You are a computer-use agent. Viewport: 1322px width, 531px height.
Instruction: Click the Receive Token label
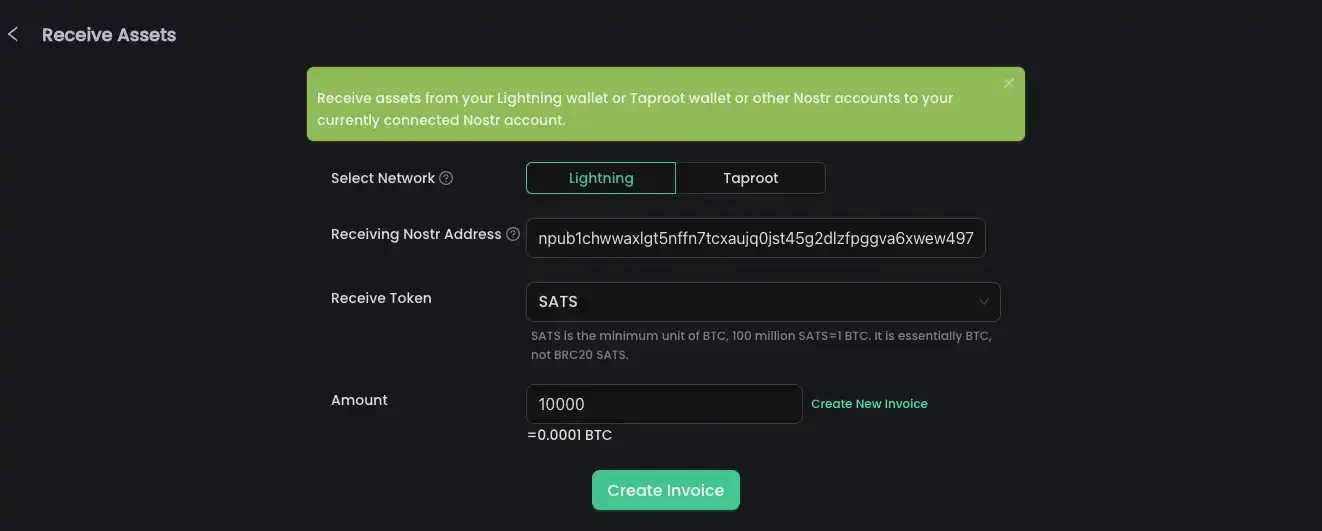(x=381, y=298)
